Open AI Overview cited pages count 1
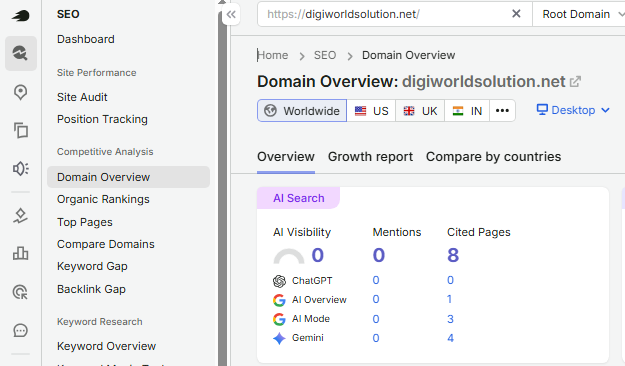Screen dimensions: 625x366 (x=450, y=299)
